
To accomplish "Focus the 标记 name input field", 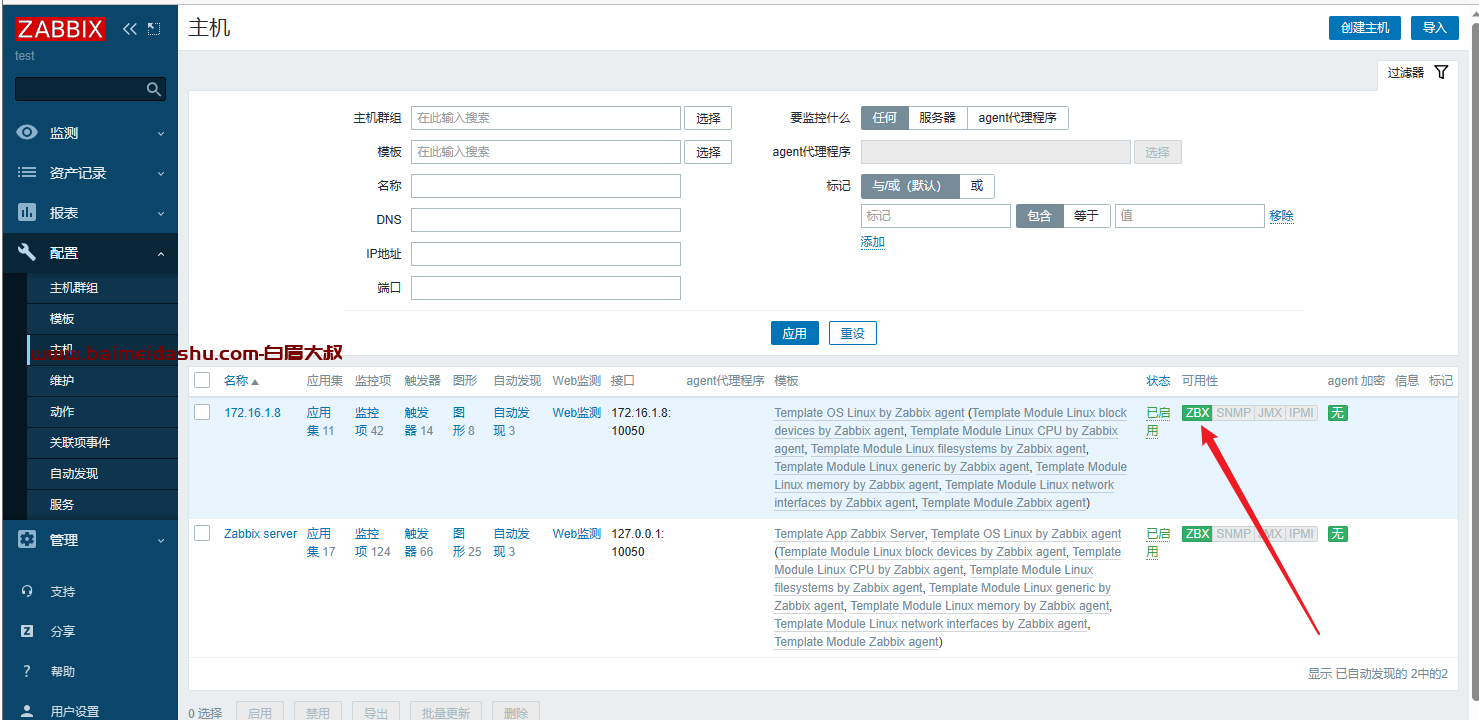I will [x=936, y=216].
